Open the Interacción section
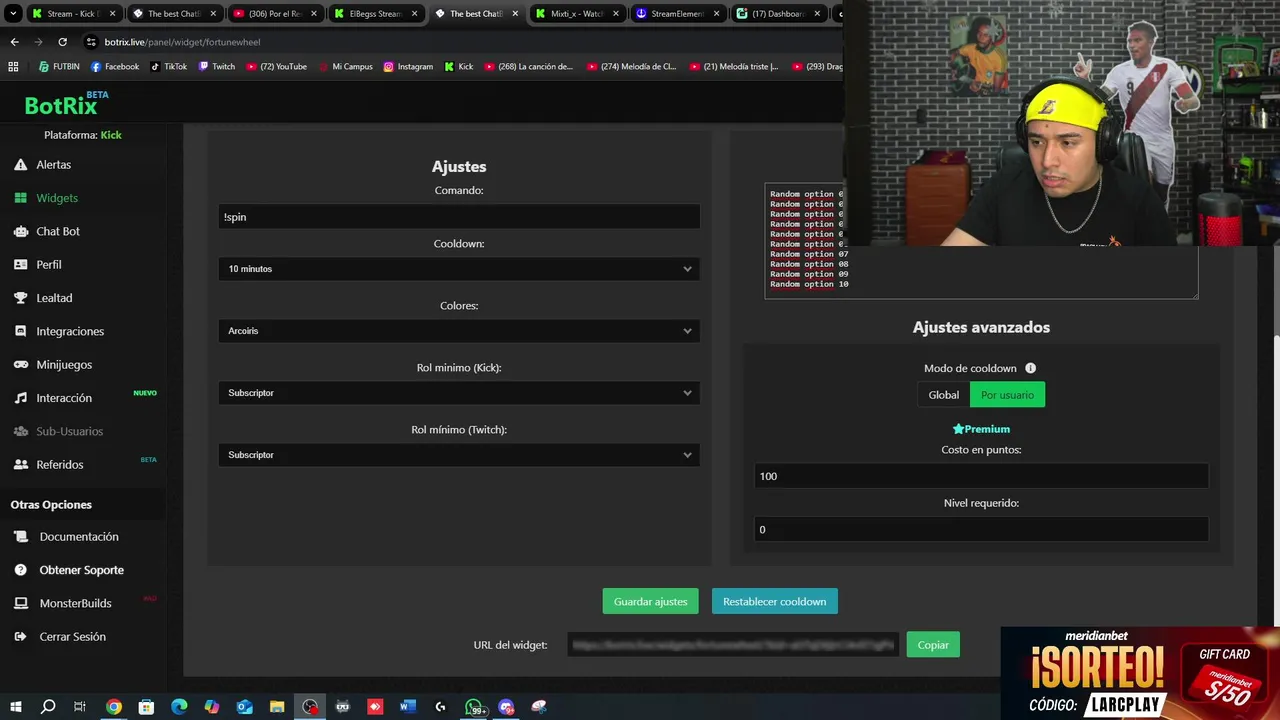1280x720 pixels. point(64,398)
